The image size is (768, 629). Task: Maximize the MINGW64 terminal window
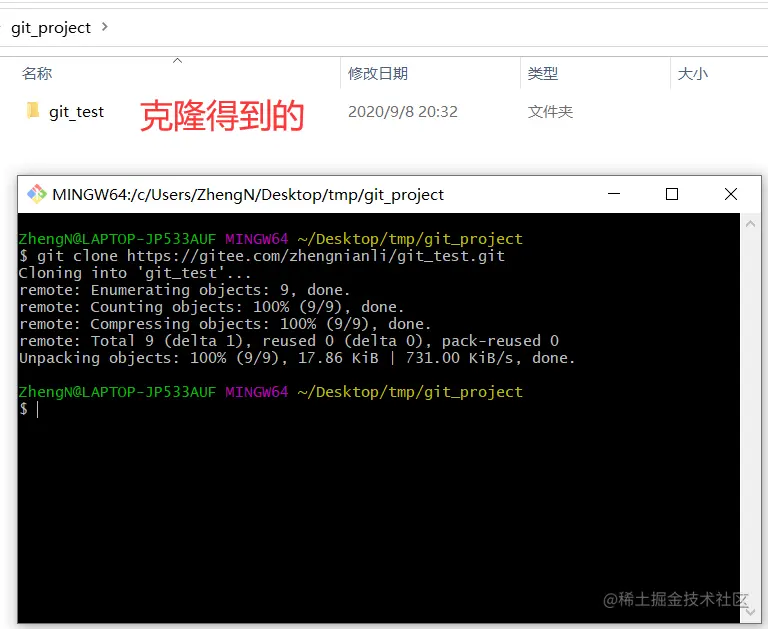tap(672, 194)
